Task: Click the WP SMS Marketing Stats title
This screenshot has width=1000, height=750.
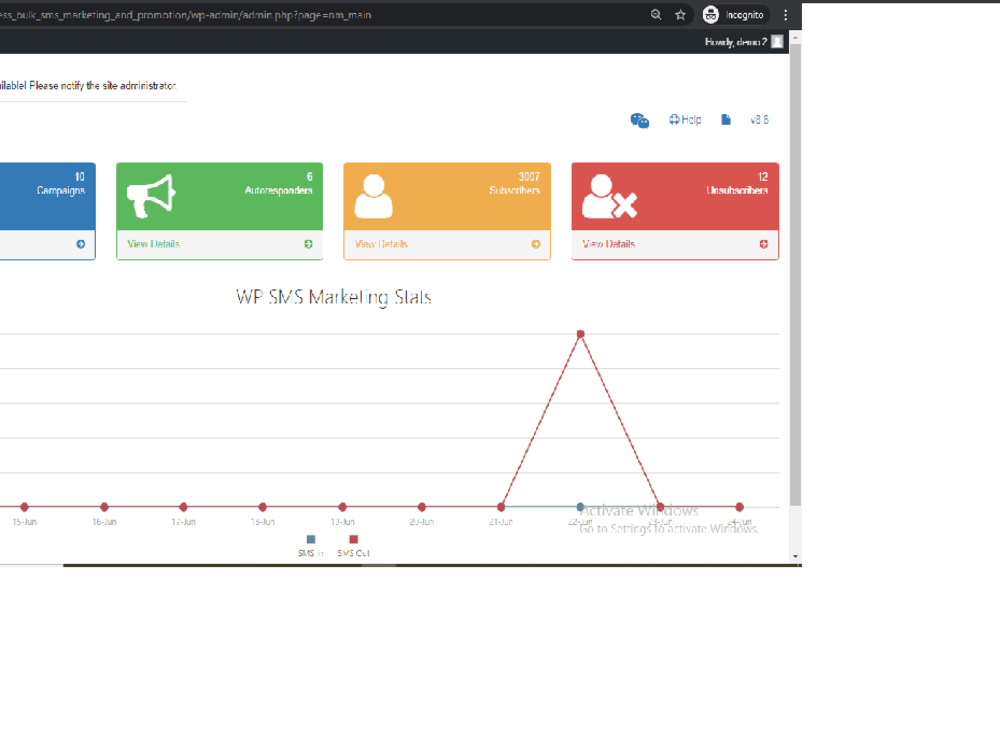Action: coord(334,297)
